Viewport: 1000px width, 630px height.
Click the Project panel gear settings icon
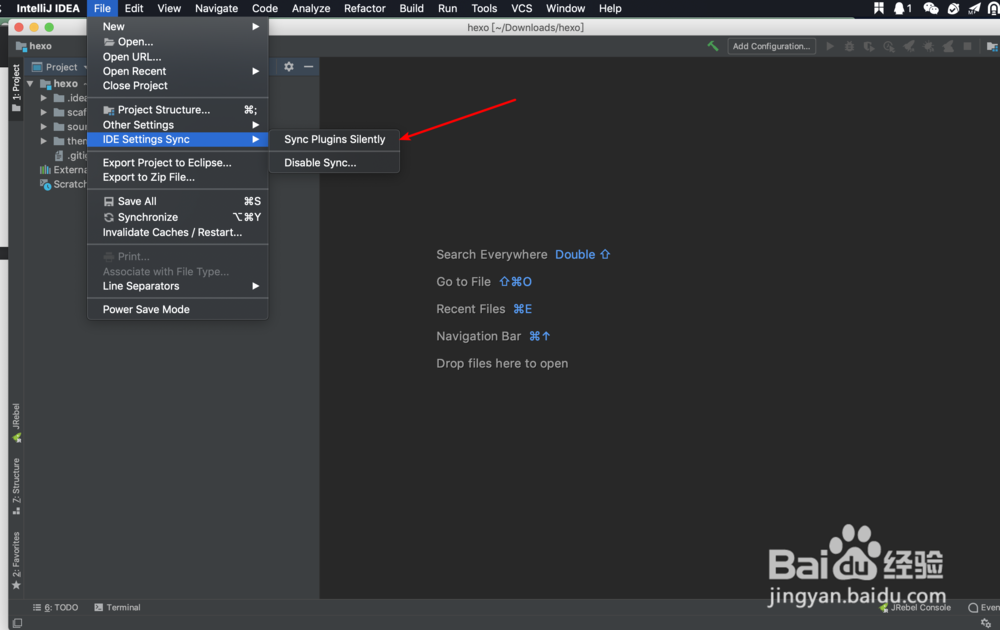289,66
